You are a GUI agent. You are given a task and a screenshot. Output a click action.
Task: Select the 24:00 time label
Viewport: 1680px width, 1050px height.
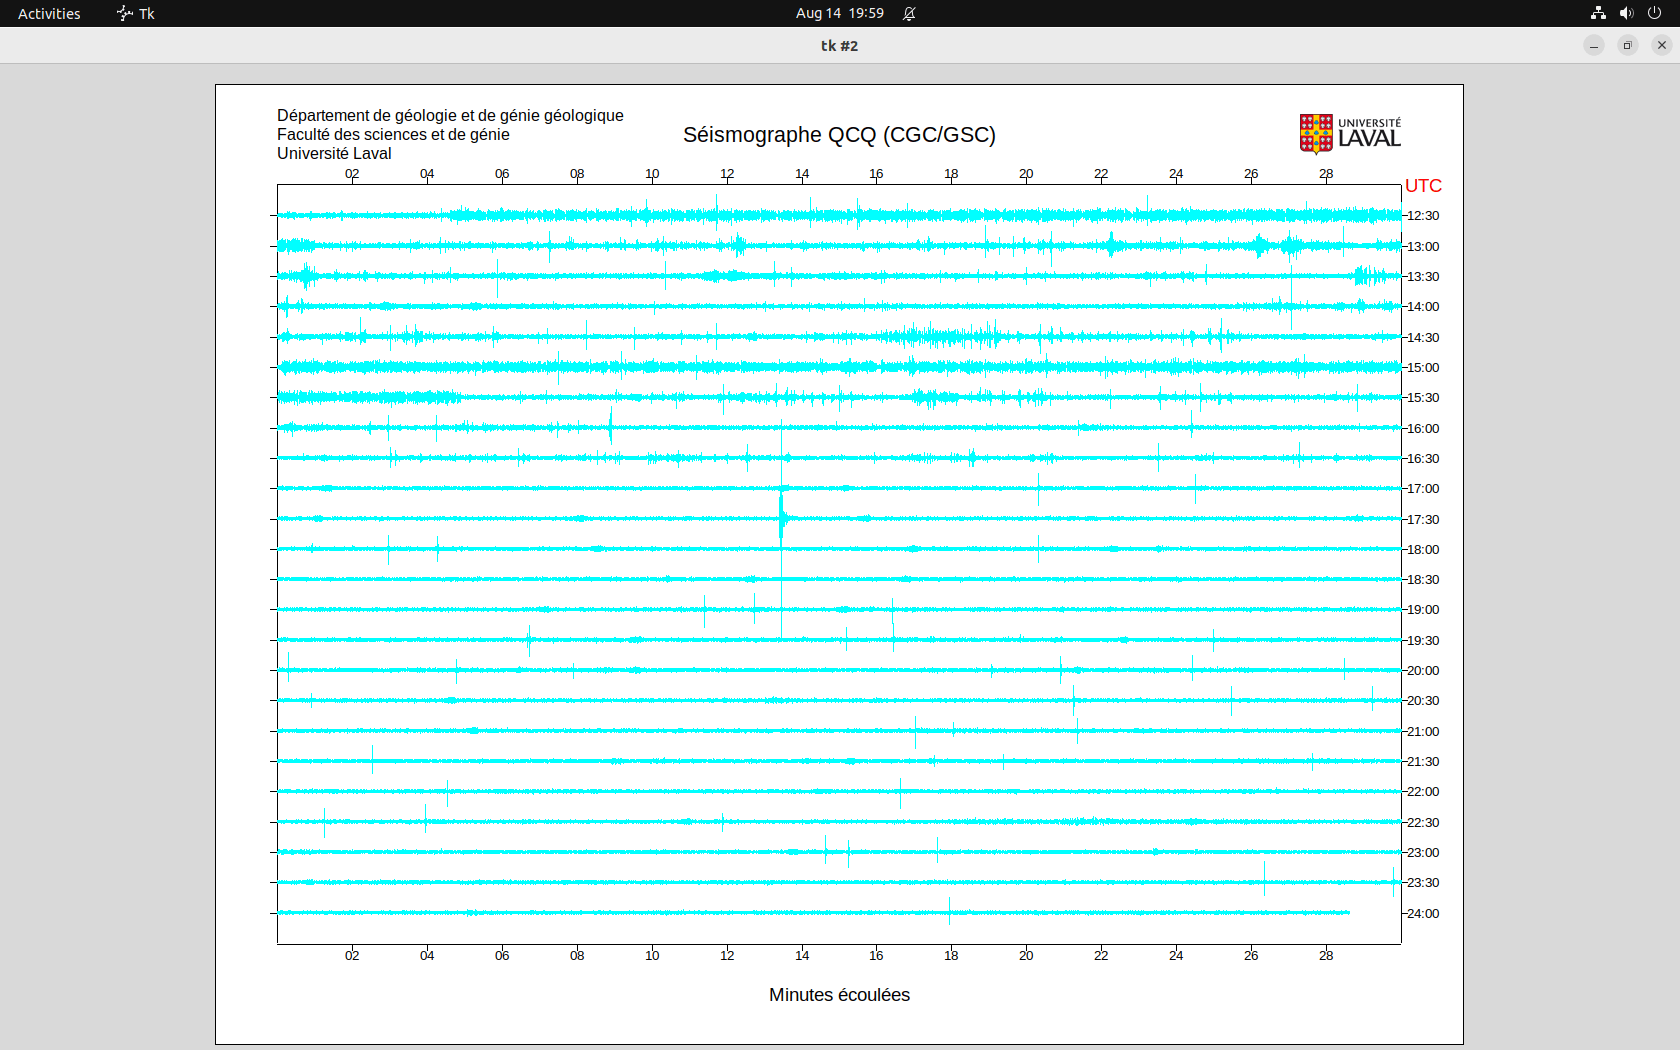tap(1423, 913)
